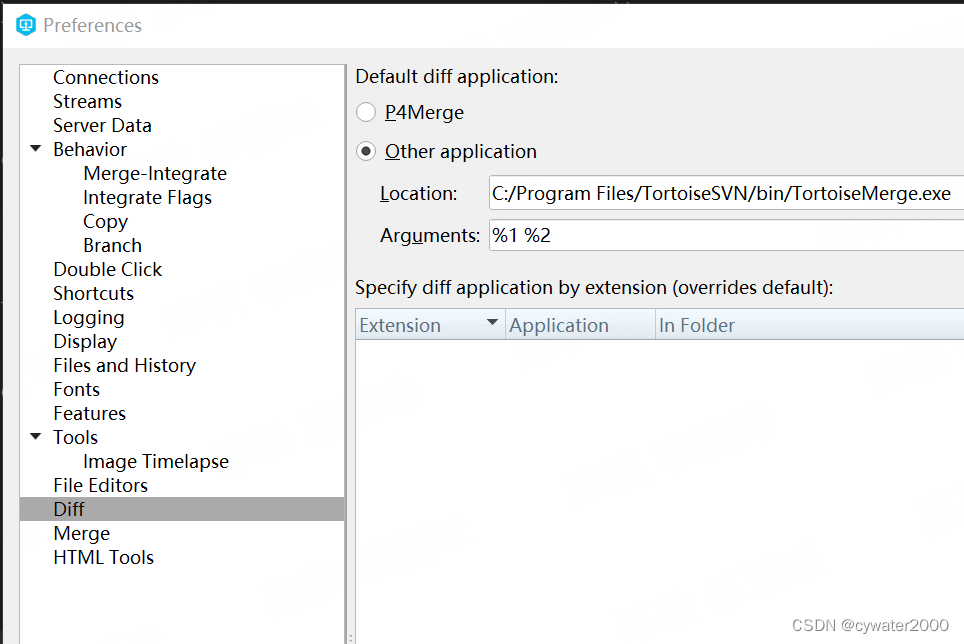The height and width of the screenshot is (644, 964).
Task: Open the Streams preferences page
Action: click(x=87, y=101)
